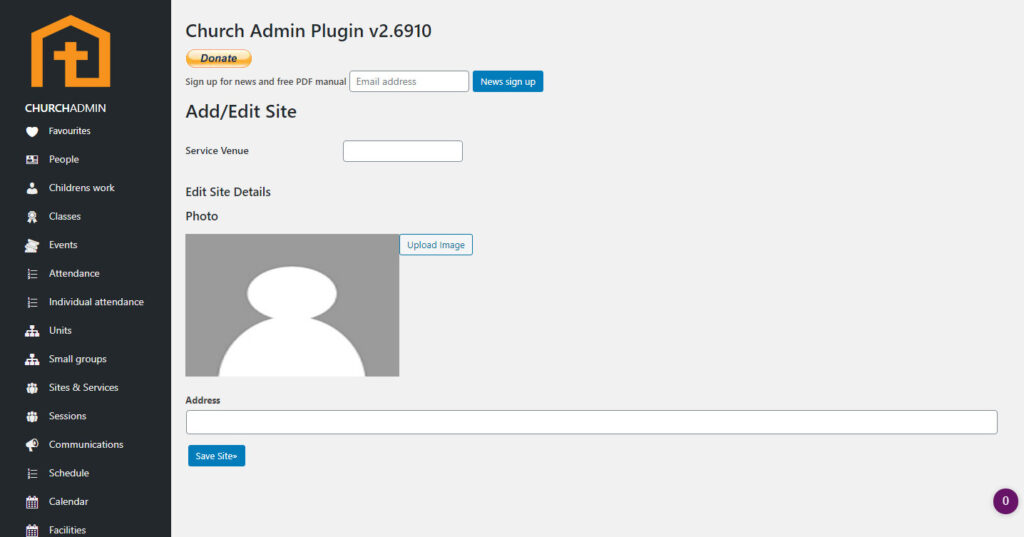Click the placeholder photo thumbnail

pyautogui.click(x=292, y=305)
